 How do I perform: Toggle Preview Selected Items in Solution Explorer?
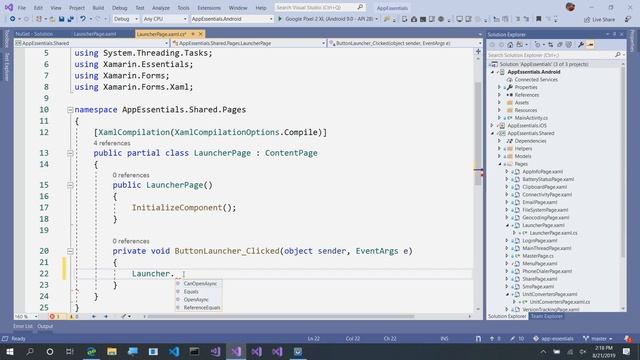tap(590, 45)
